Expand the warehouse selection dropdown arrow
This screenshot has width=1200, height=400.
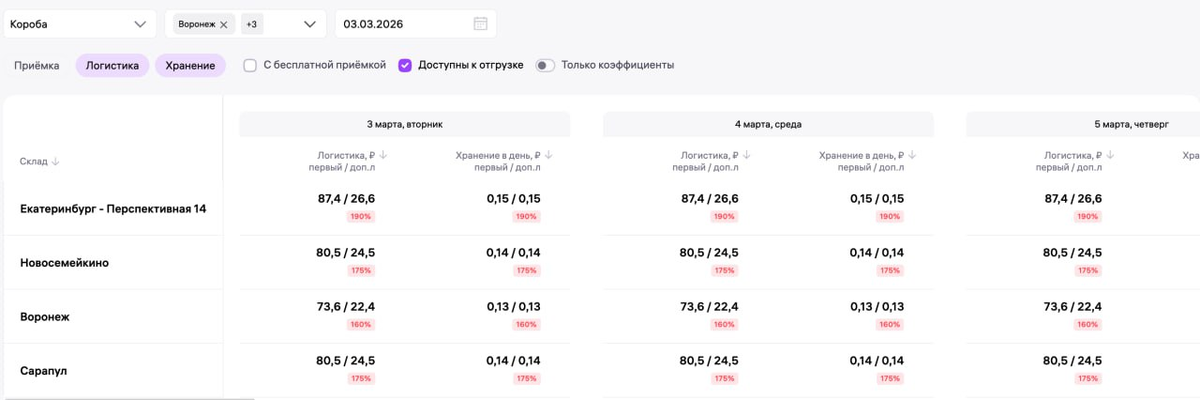[310, 24]
